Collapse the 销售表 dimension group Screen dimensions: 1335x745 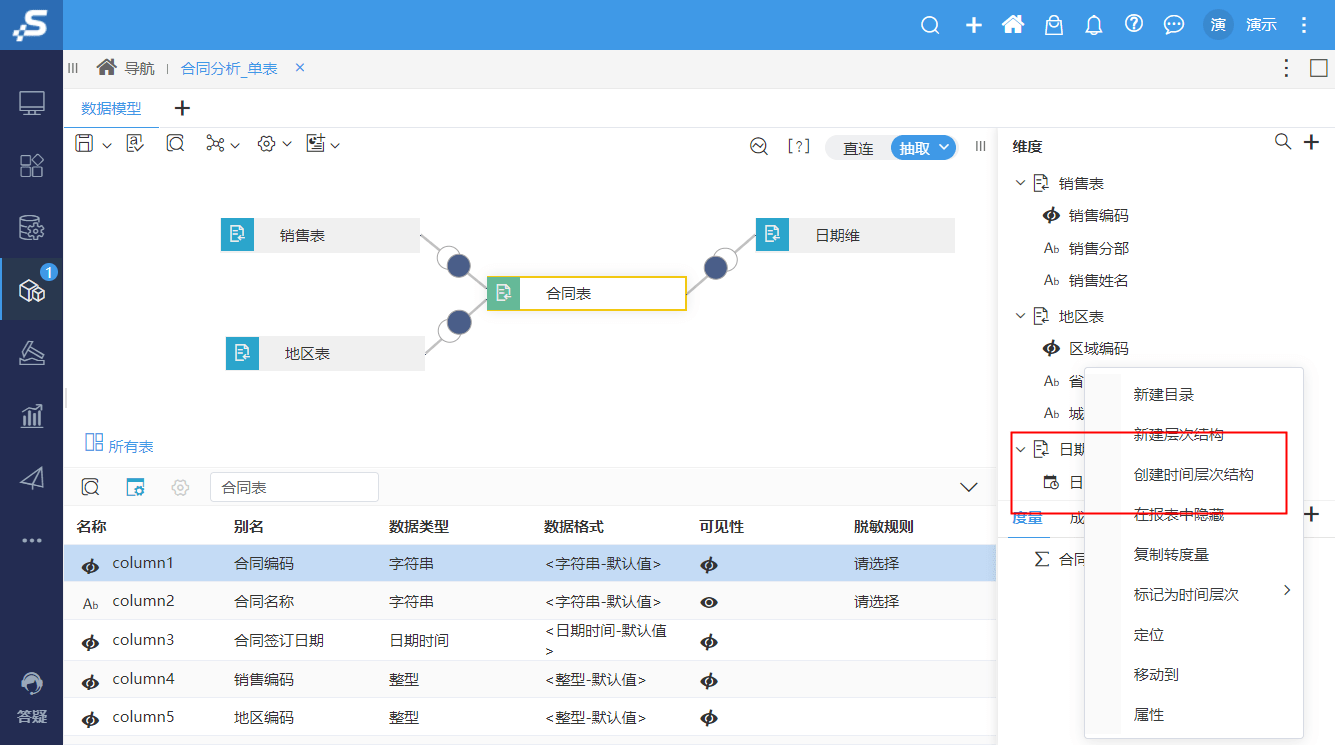click(x=1021, y=183)
